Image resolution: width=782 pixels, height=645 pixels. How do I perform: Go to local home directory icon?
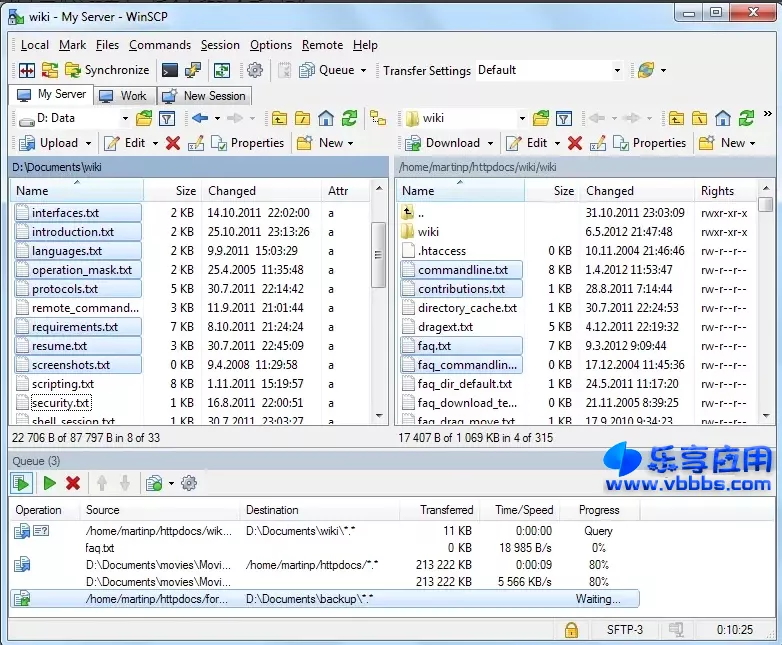[326, 119]
